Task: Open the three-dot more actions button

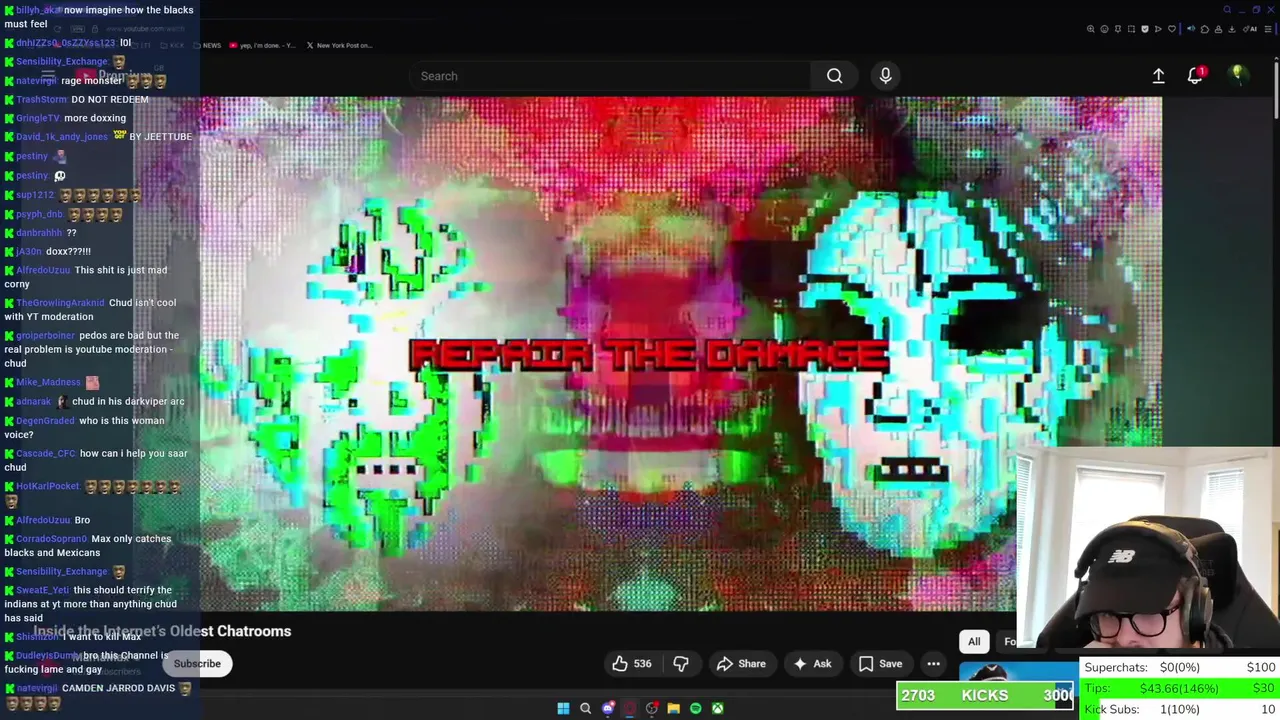Action: point(933,663)
